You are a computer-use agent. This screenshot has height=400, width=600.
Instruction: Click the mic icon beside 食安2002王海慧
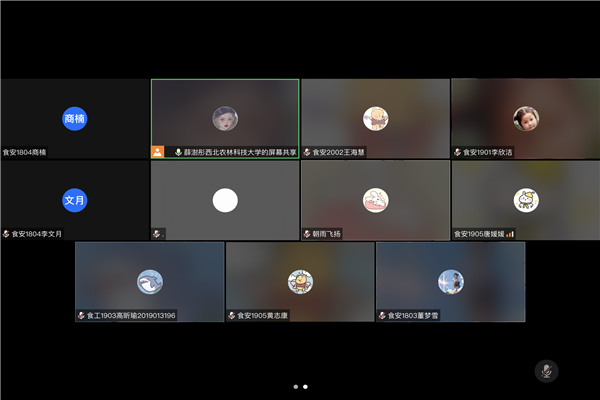308,152
